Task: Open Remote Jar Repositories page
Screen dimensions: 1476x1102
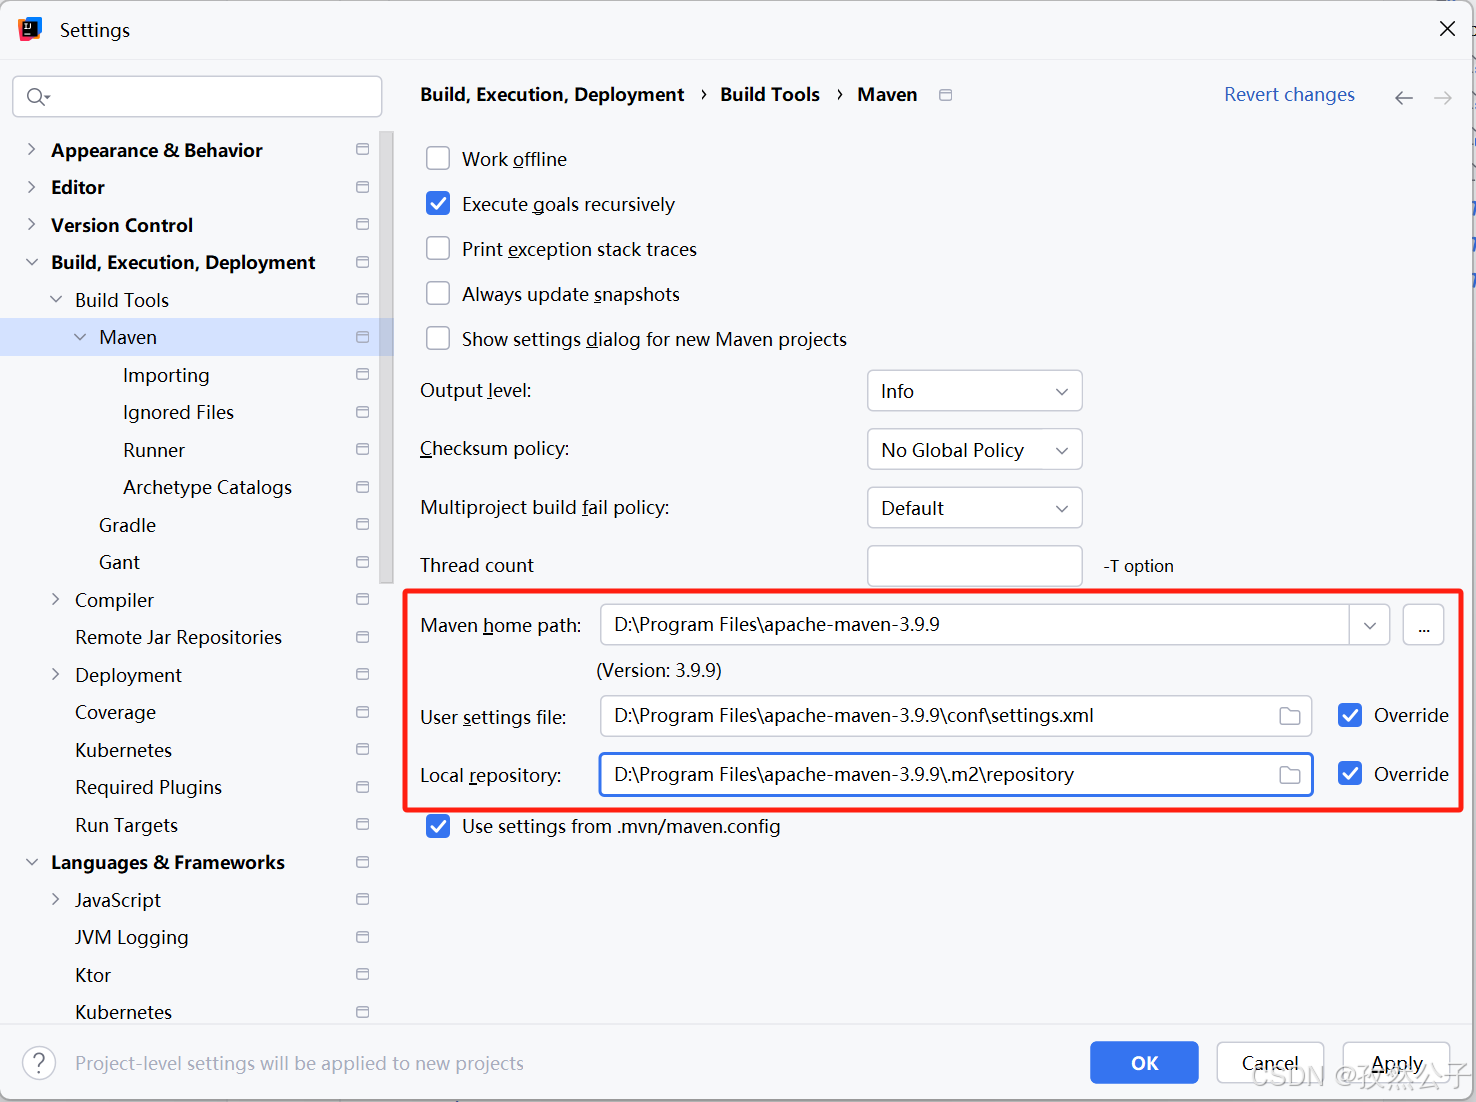Action: [178, 637]
